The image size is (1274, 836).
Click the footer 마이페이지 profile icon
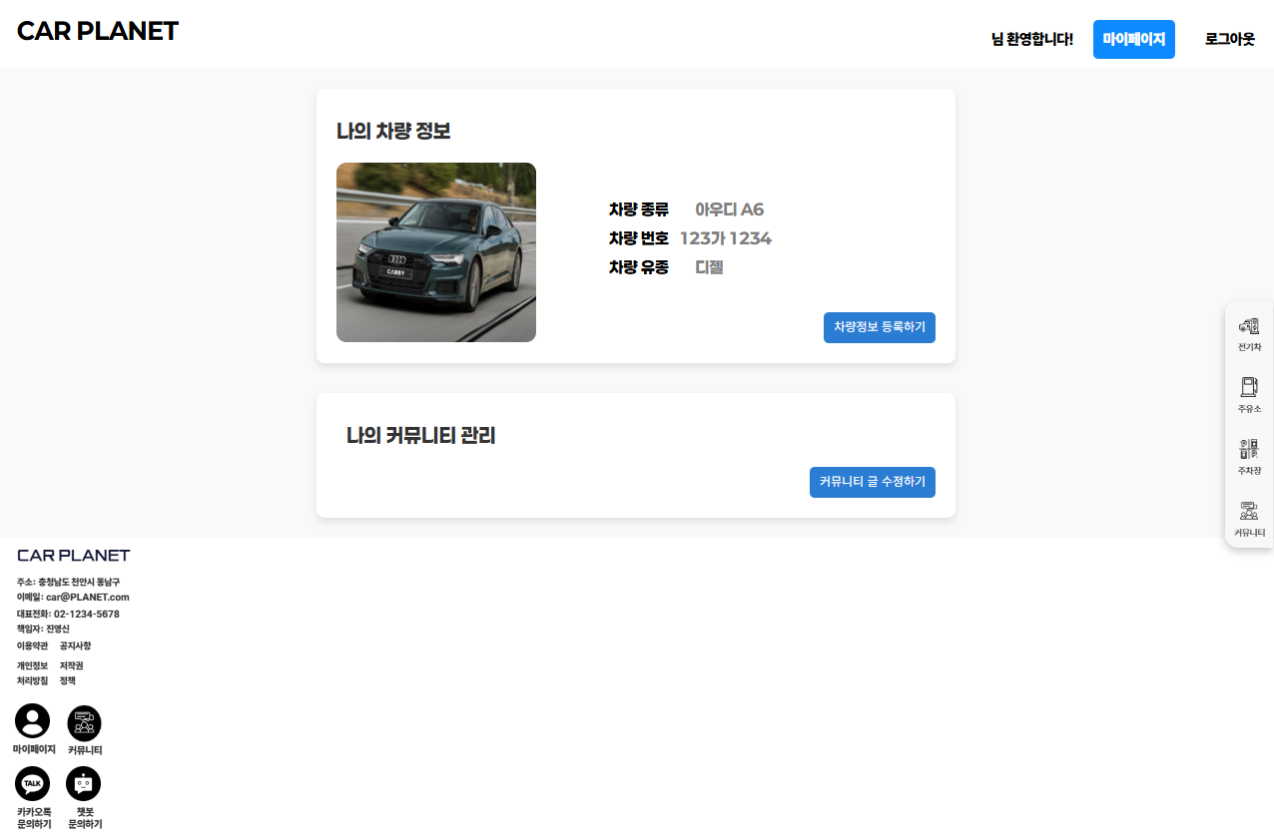[x=33, y=722]
